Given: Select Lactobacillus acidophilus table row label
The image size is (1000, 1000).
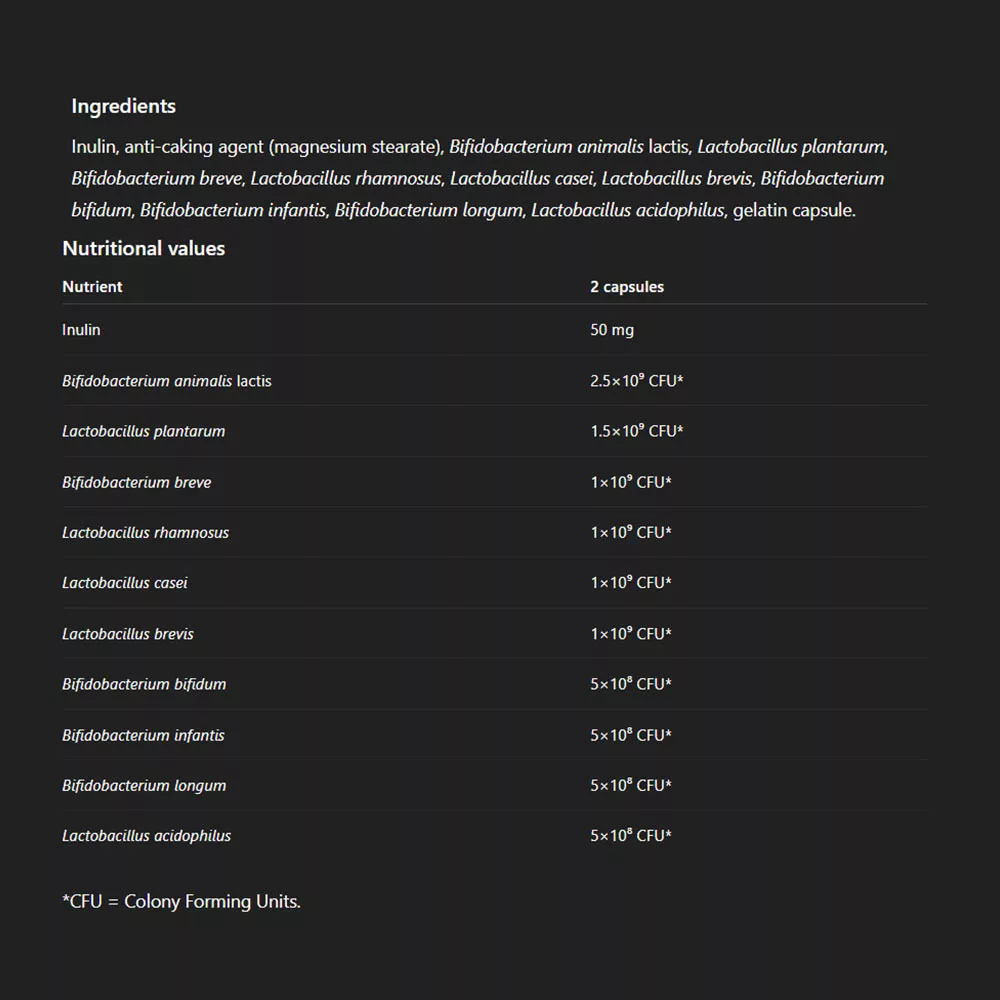Looking at the screenshot, I should (146, 836).
